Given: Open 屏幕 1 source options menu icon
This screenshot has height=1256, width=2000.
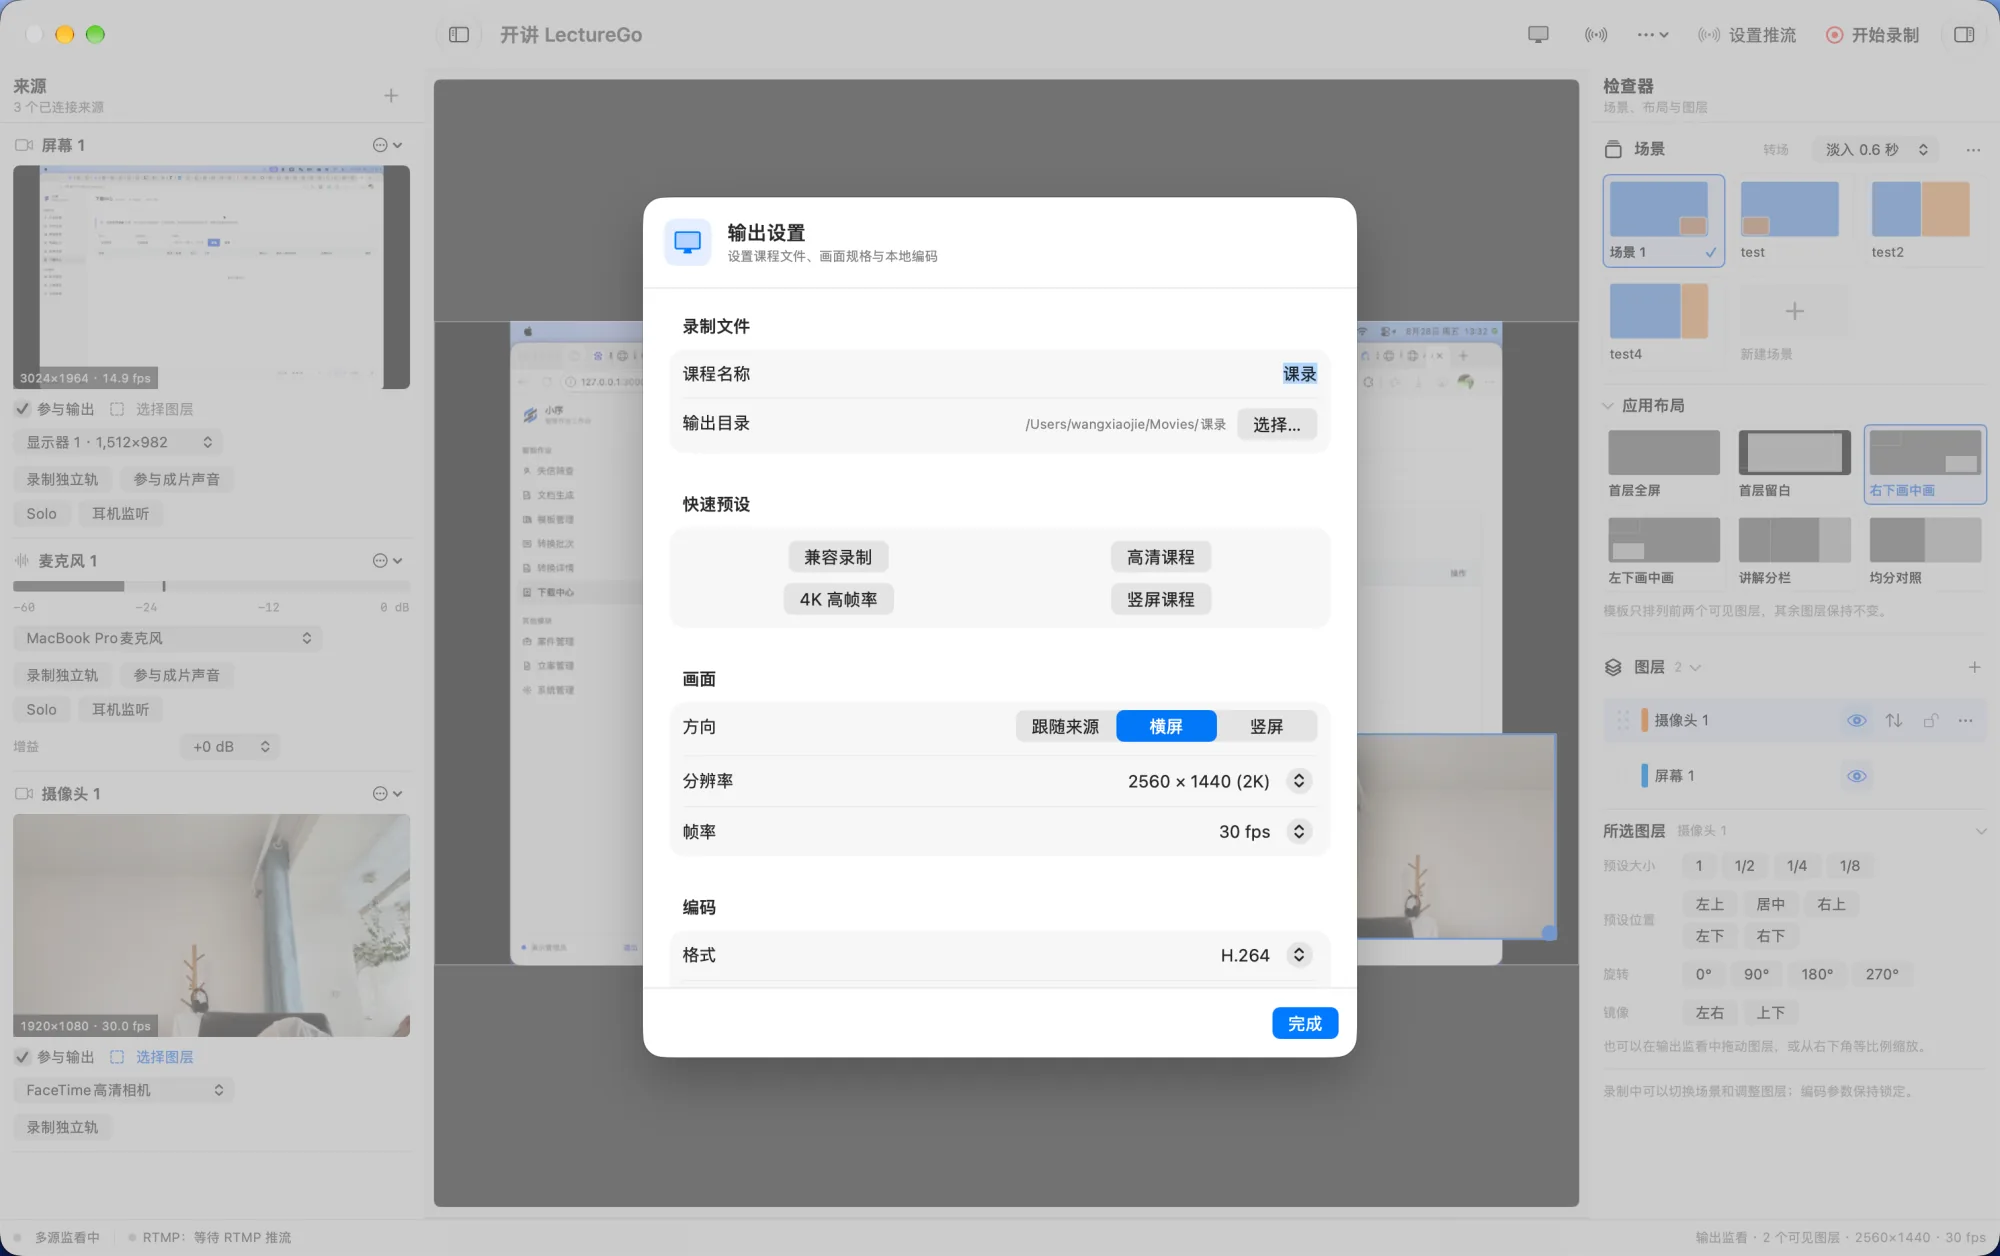Looking at the screenshot, I should [x=387, y=145].
